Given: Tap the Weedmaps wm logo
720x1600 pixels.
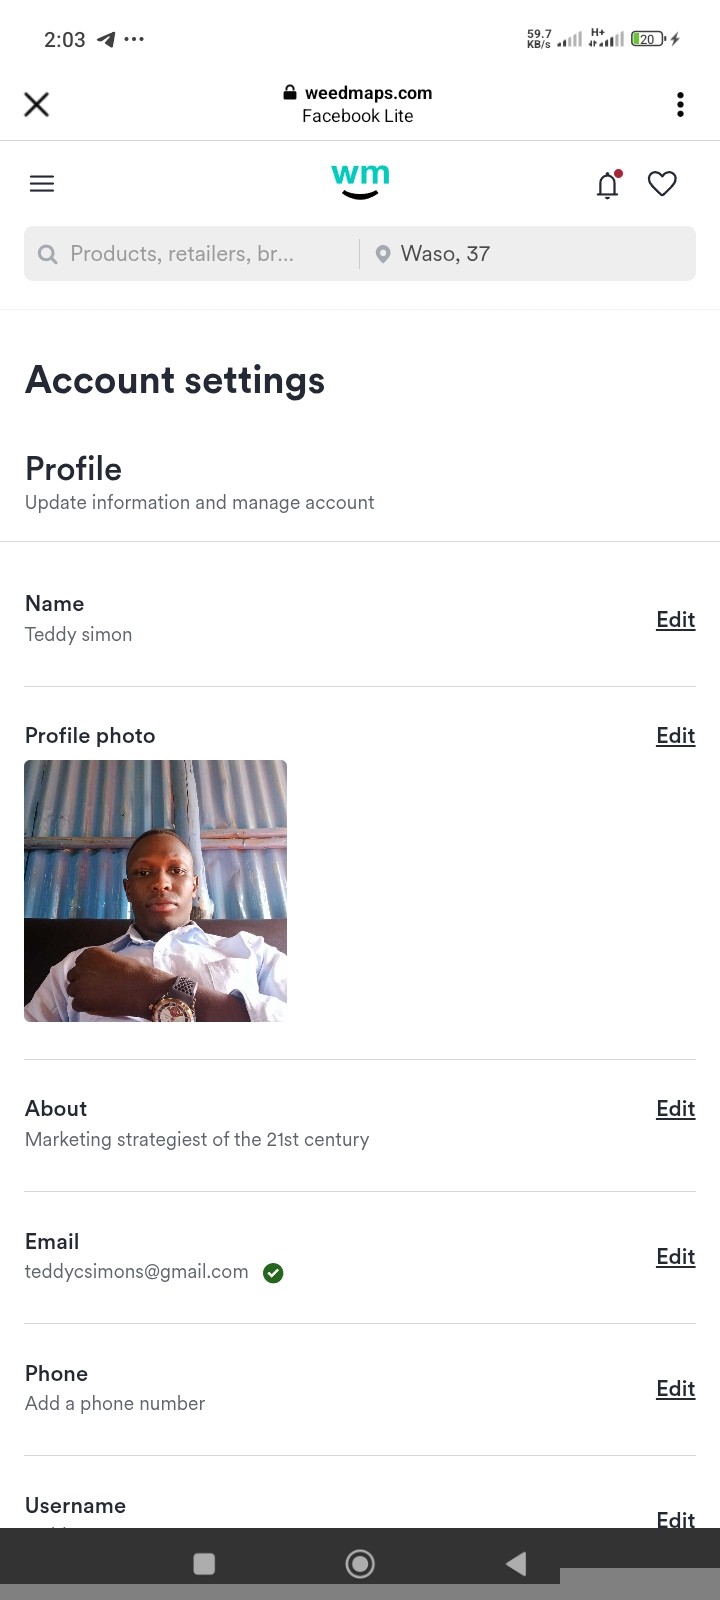Looking at the screenshot, I should click(x=360, y=181).
